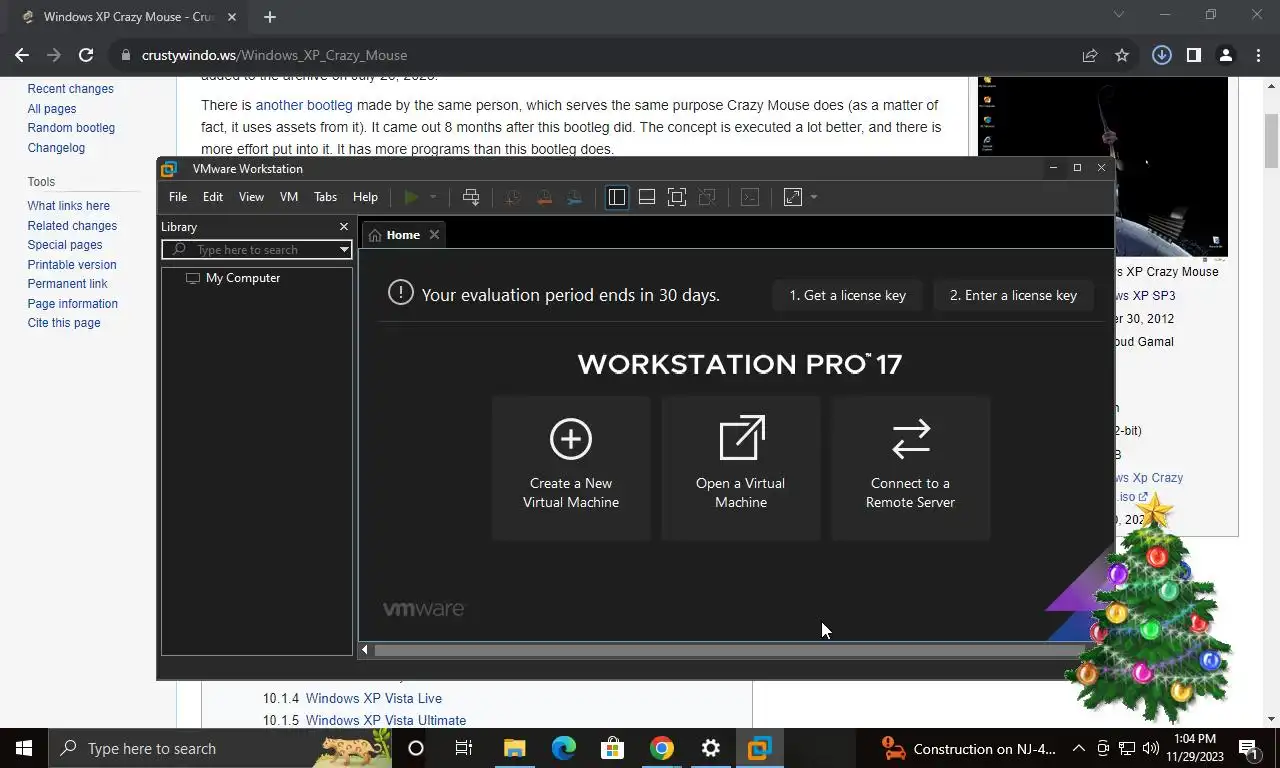Viewport: 1280px width, 768px height.
Task: Click the Library search input field
Action: pos(258,249)
